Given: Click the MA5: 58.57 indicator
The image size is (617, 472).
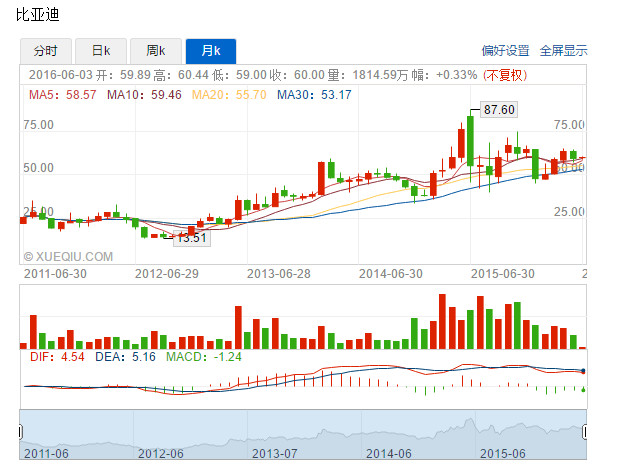Looking at the screenshot, I should click(63, 95).
